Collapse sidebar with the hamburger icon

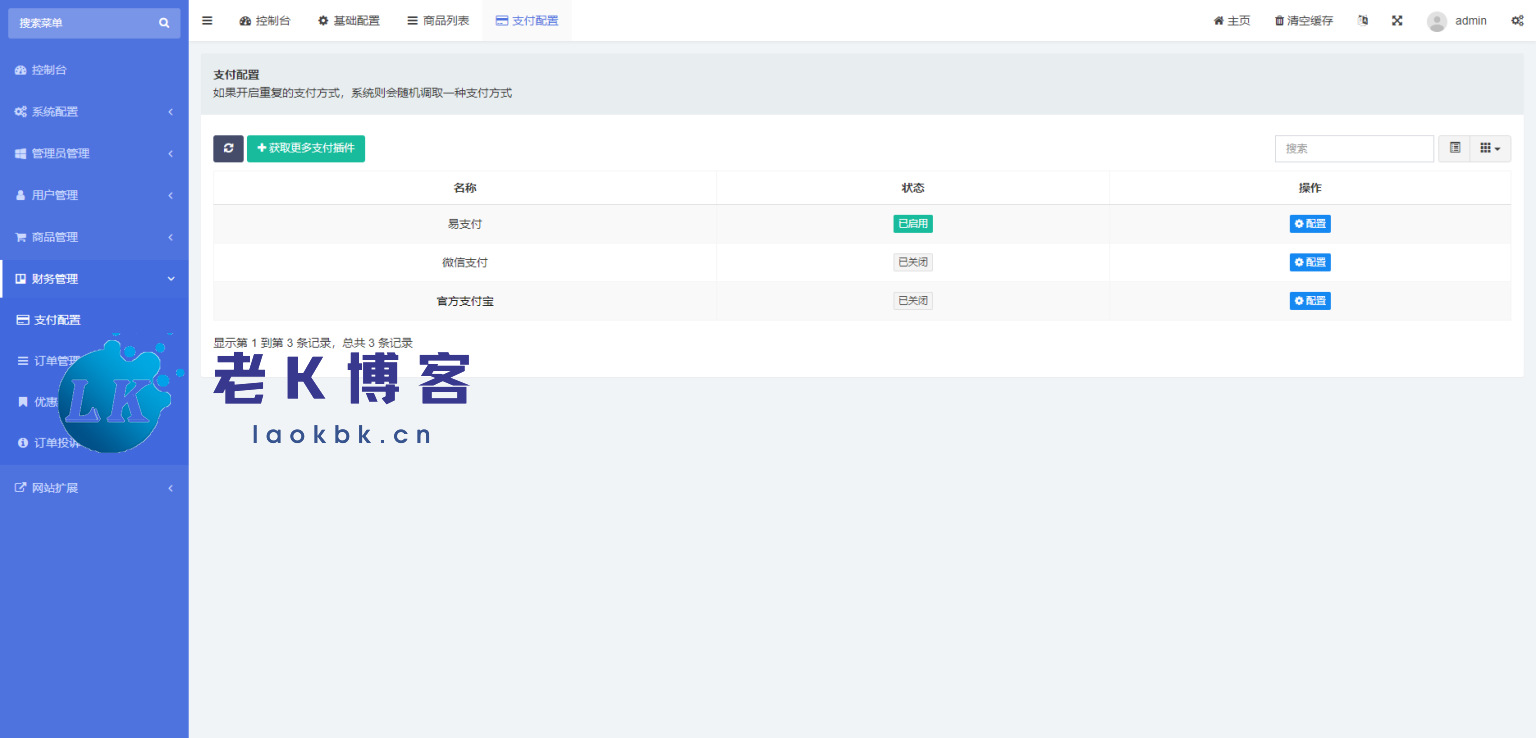point(207,20)
